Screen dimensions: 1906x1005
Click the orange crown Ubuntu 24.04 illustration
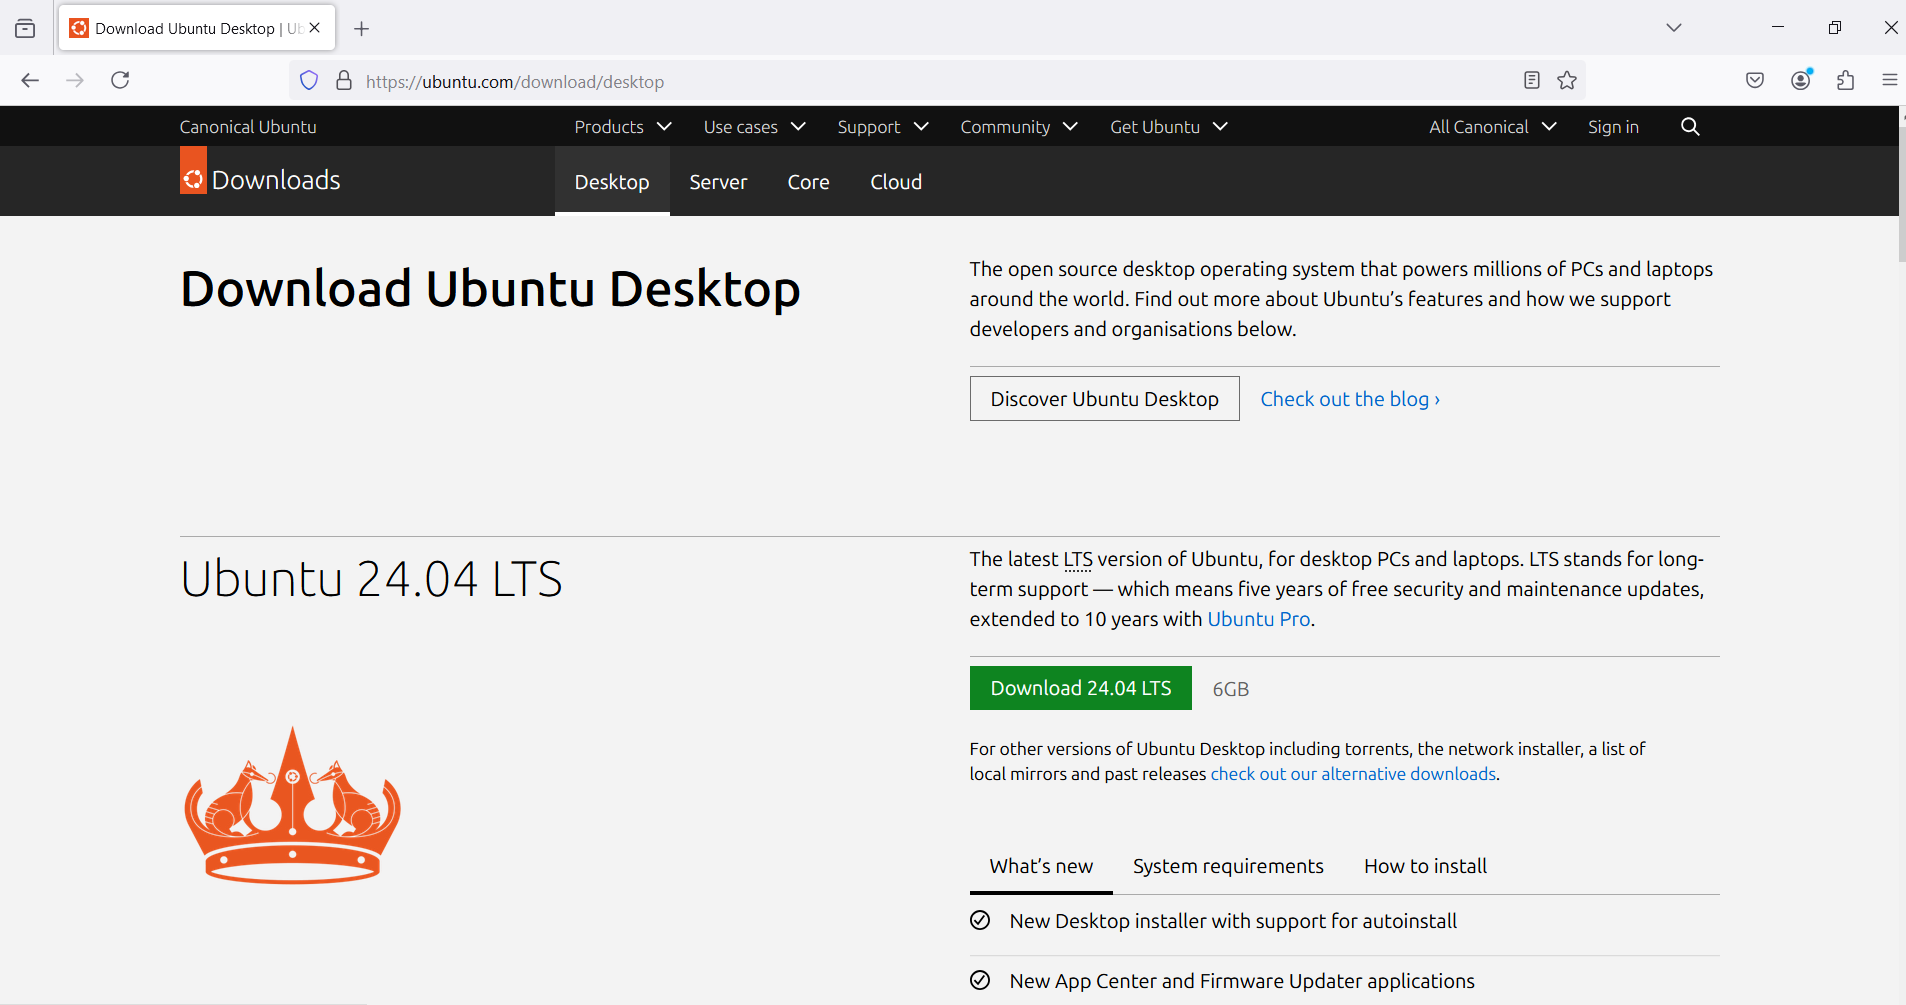point(292,805)
